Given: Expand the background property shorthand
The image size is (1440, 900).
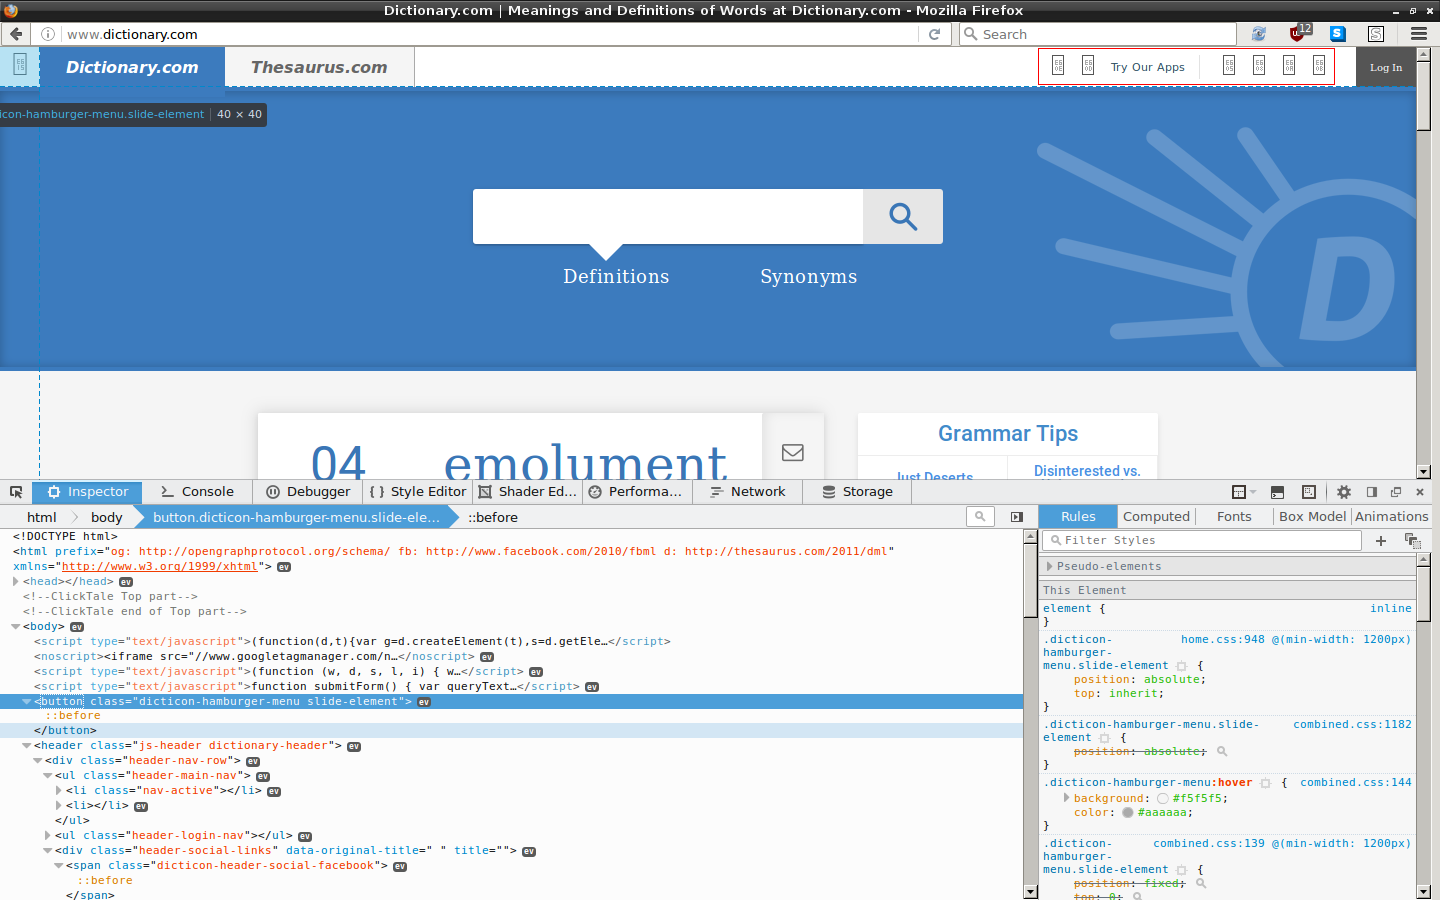Looking at the screenshot, I should (1066, 798).
